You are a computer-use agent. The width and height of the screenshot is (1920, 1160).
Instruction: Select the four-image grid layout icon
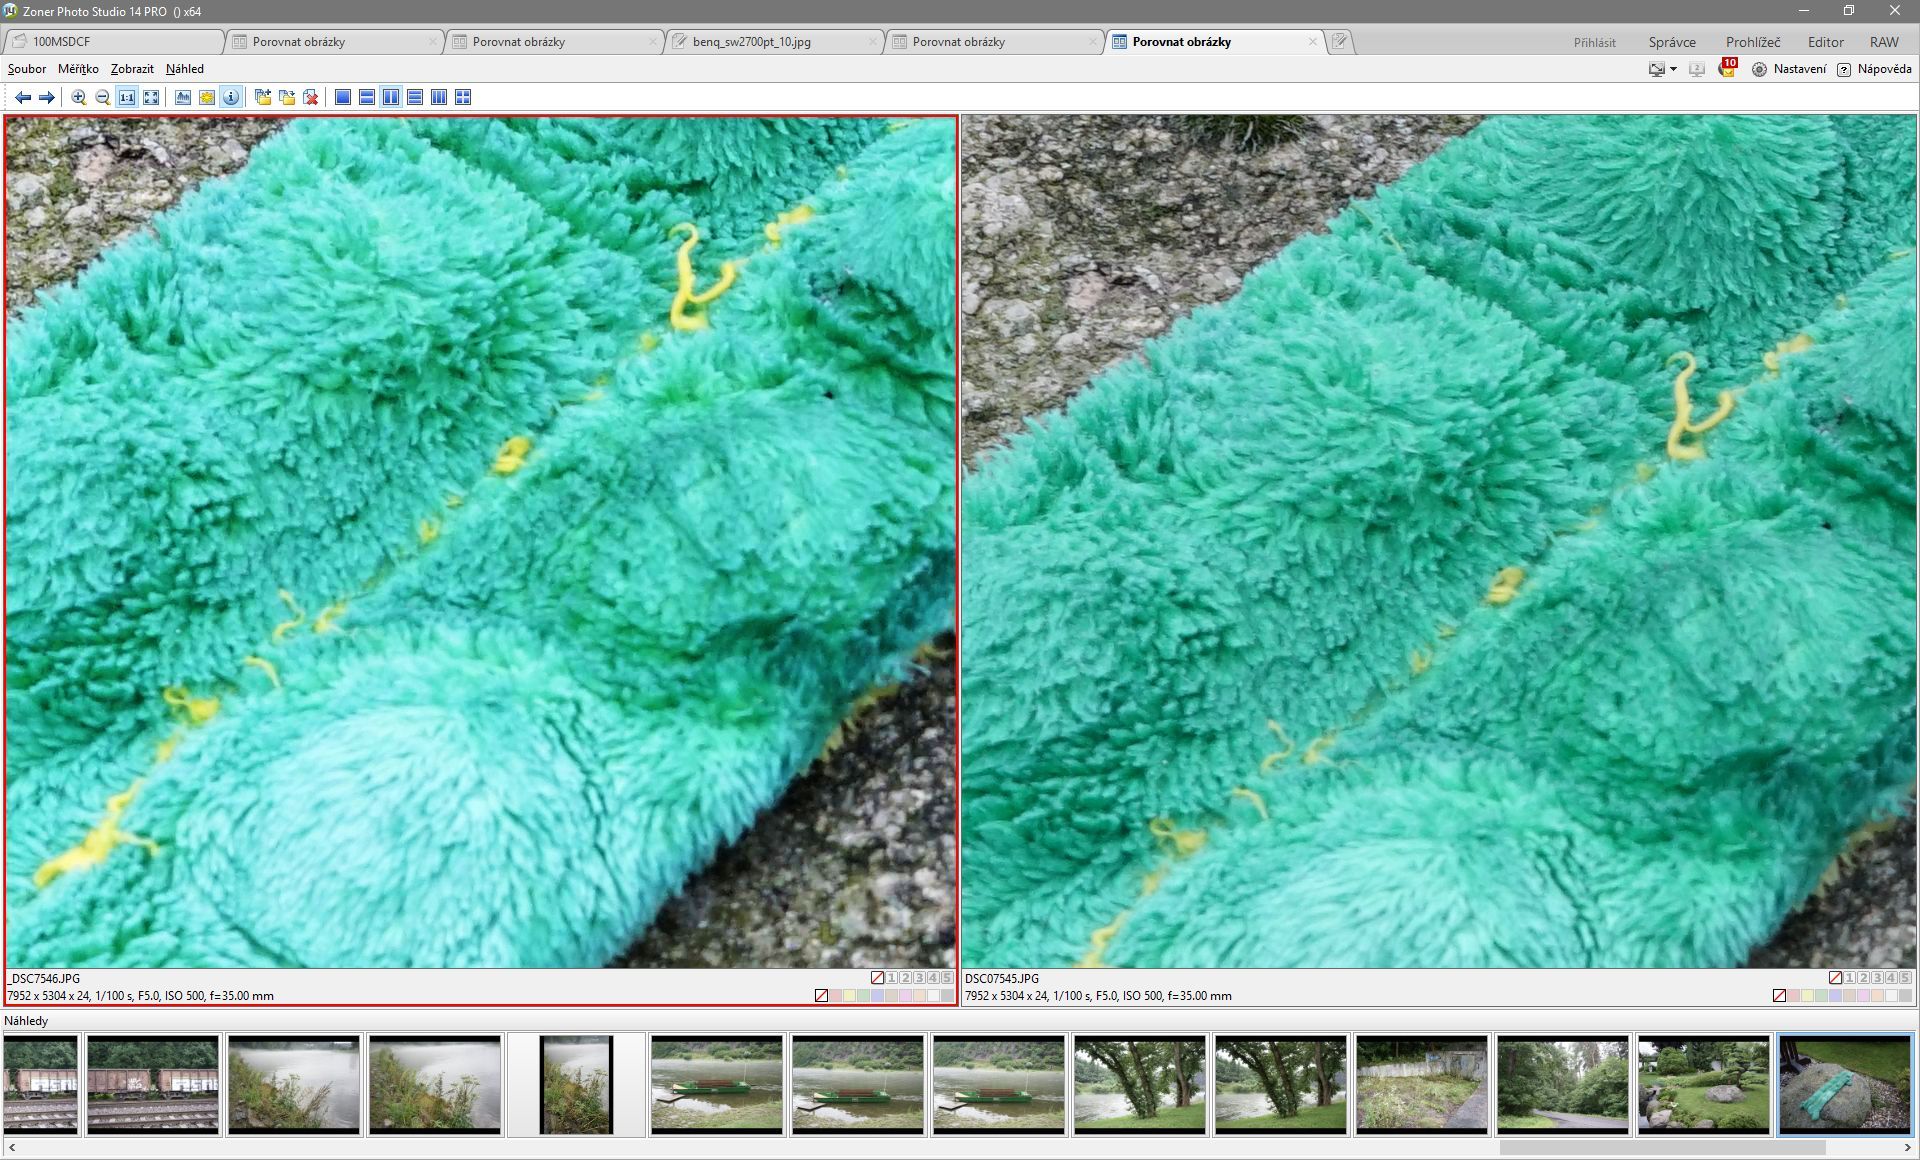(463, 97)
